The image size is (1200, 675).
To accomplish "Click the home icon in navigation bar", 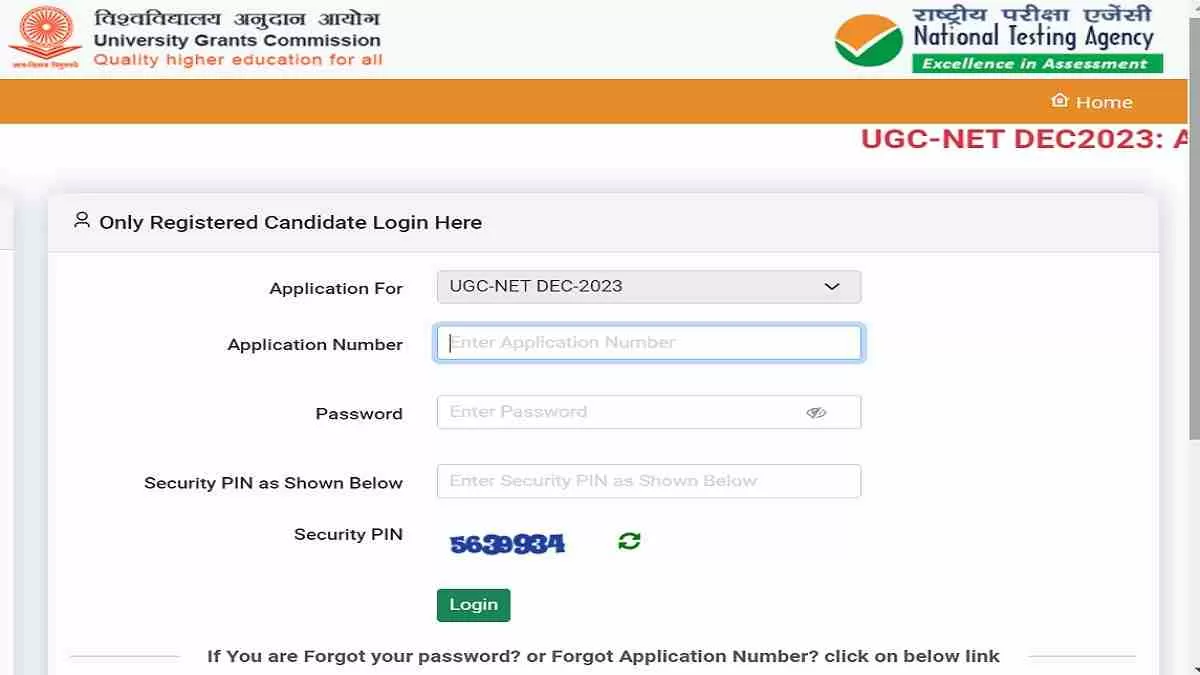I will pyautogui.click(x=1059, y=101).
